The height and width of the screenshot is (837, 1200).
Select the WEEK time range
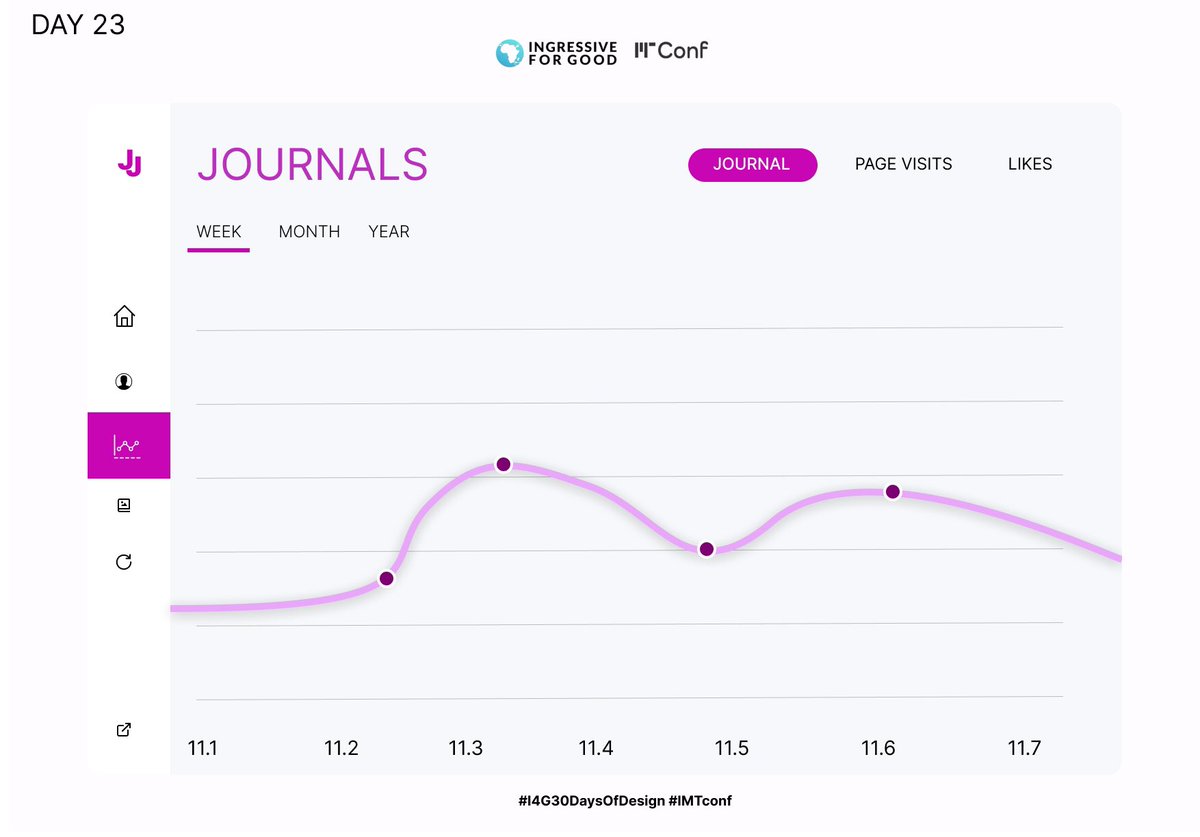pyautogui.click(x=219, y=232)
